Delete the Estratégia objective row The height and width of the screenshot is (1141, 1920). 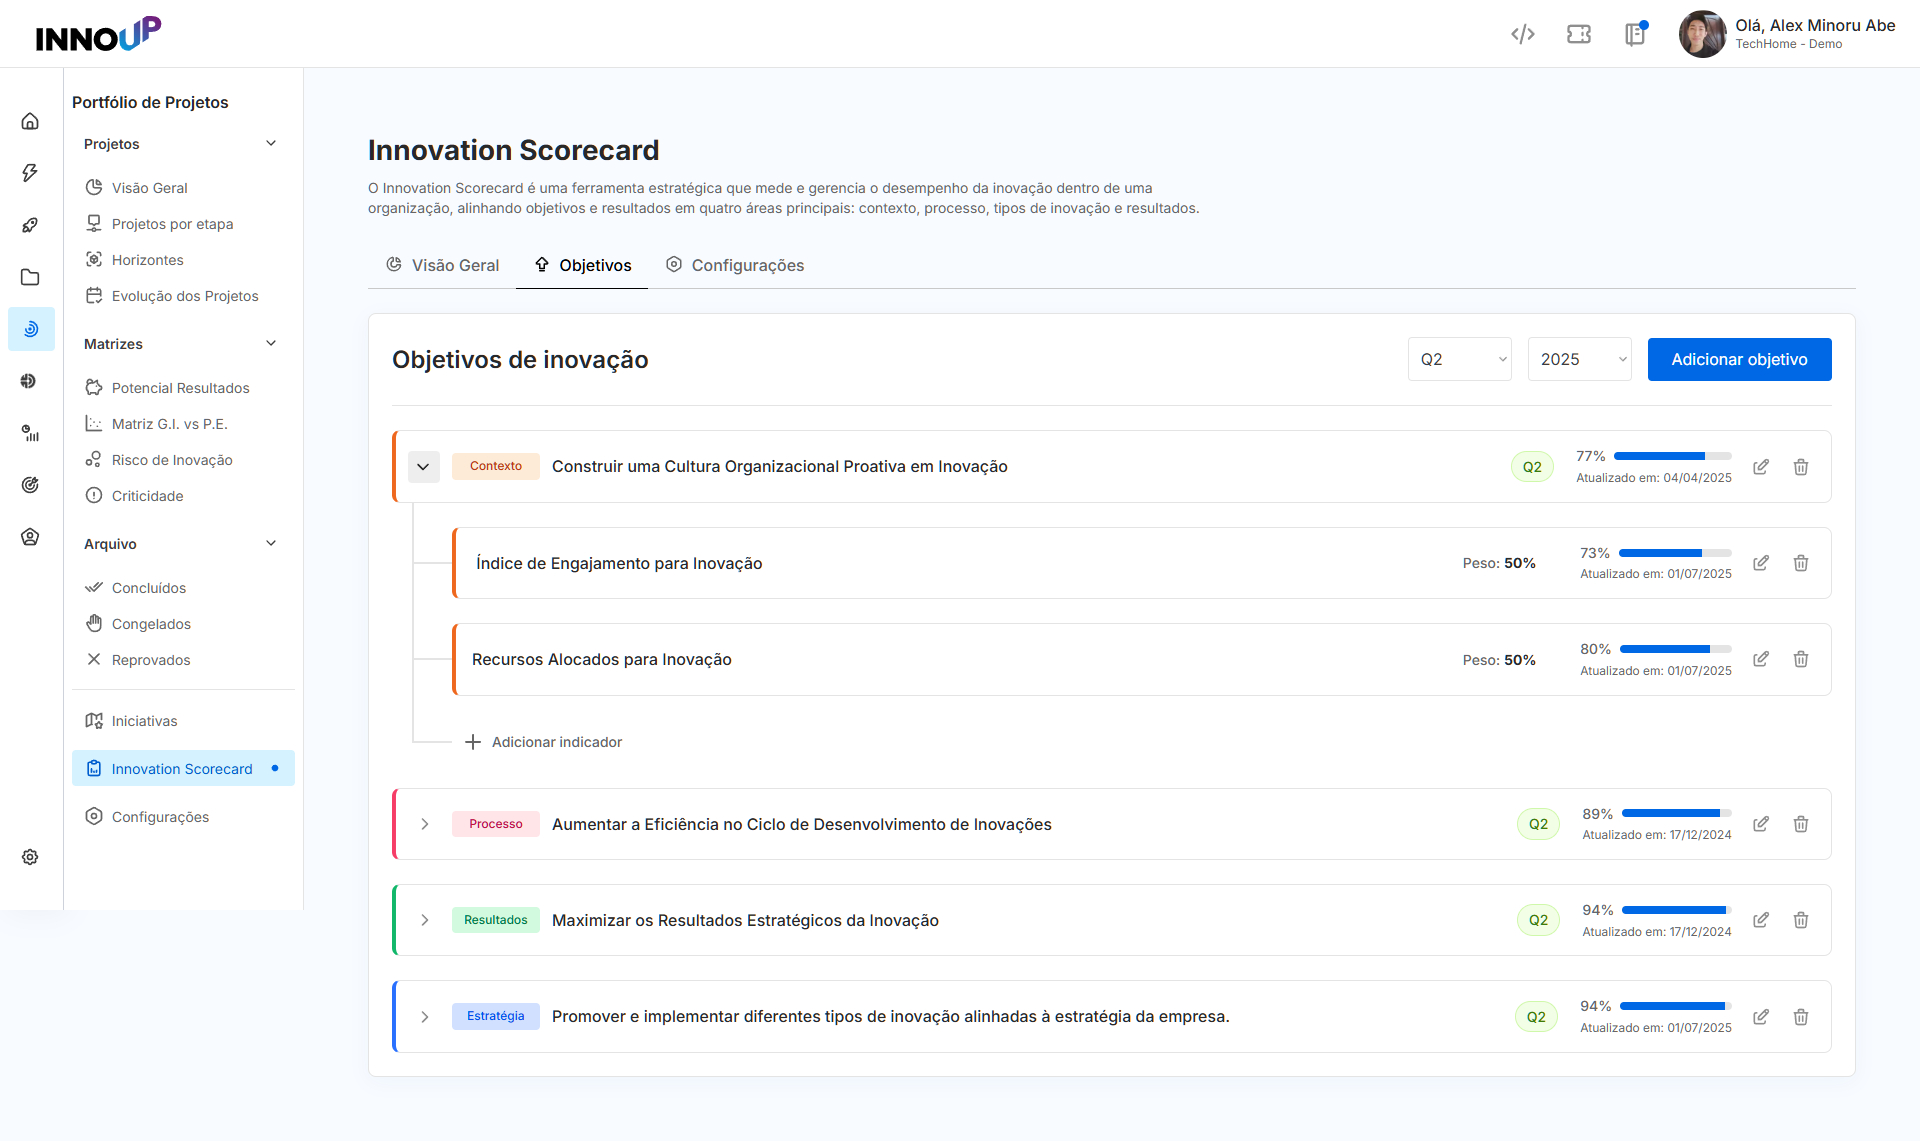tap(1801, 1017)
